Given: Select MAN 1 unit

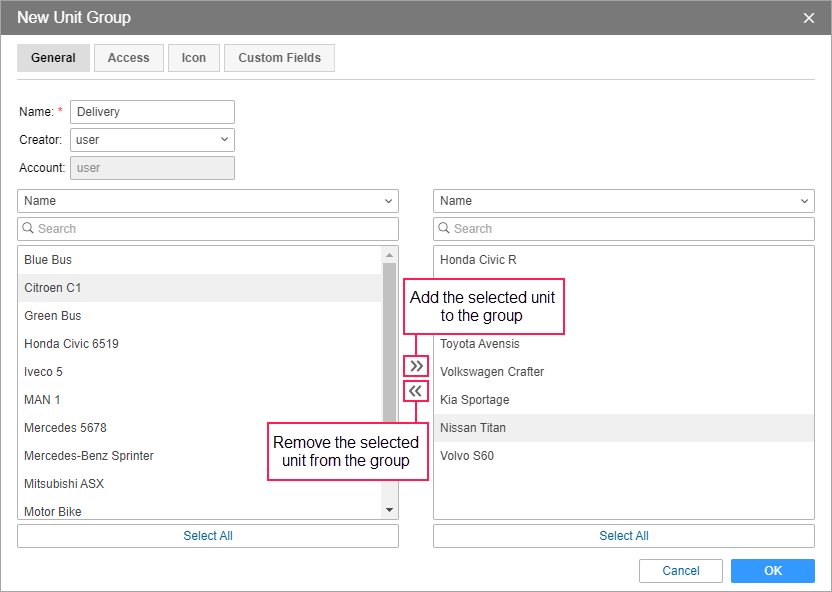Looking at the screenshot, I should click(200, 400).
